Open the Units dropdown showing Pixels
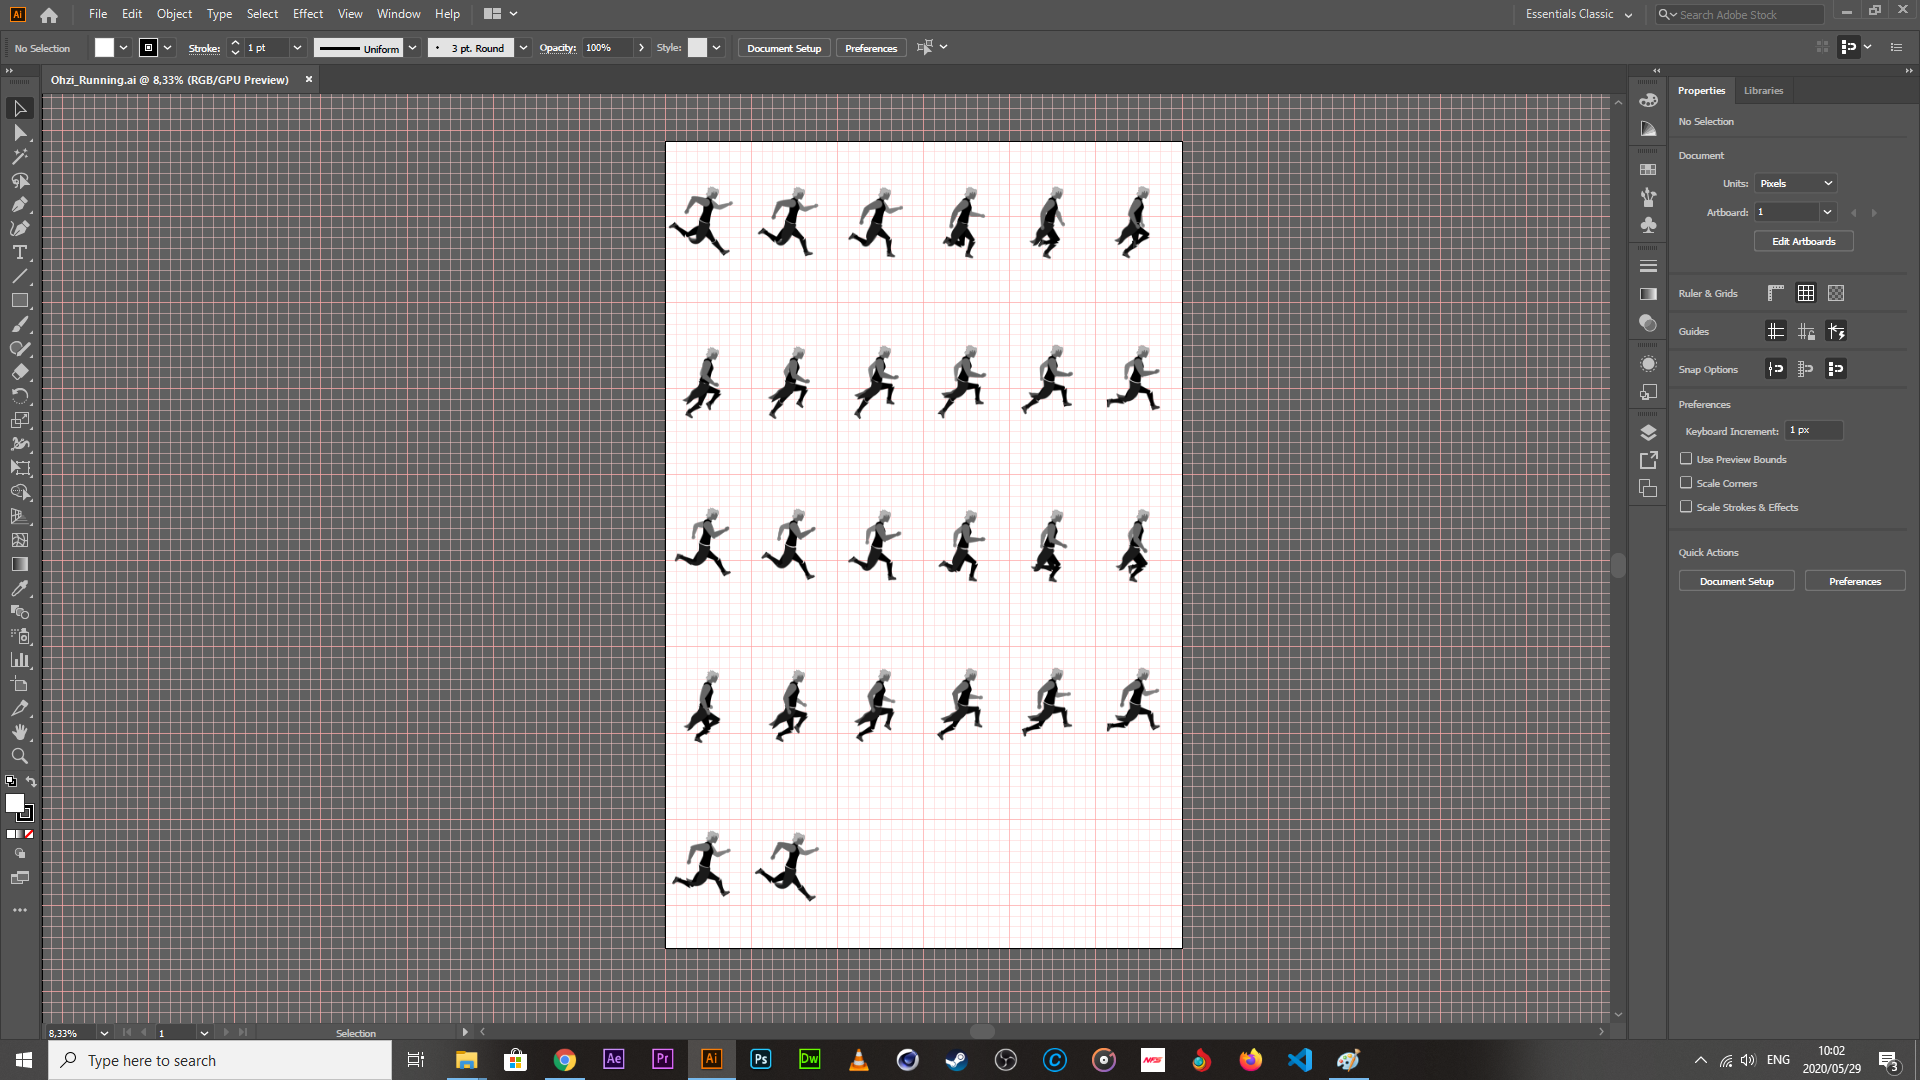1920x1080 pixels. (1796, 183)
